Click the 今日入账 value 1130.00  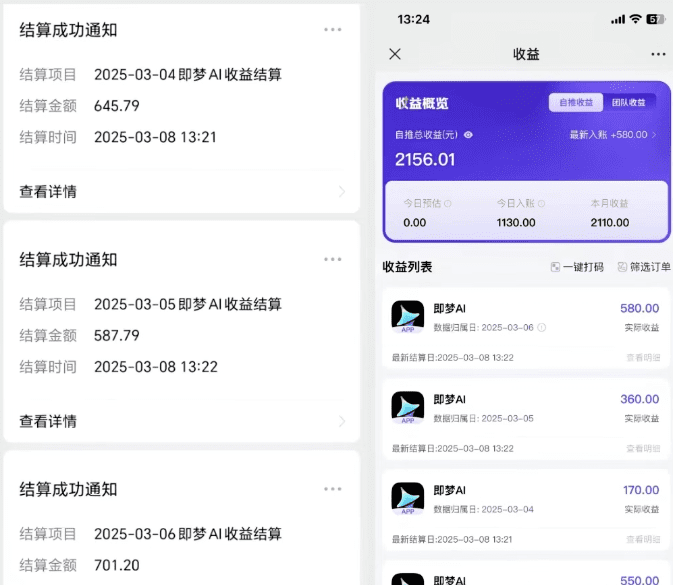pos(516,223)
